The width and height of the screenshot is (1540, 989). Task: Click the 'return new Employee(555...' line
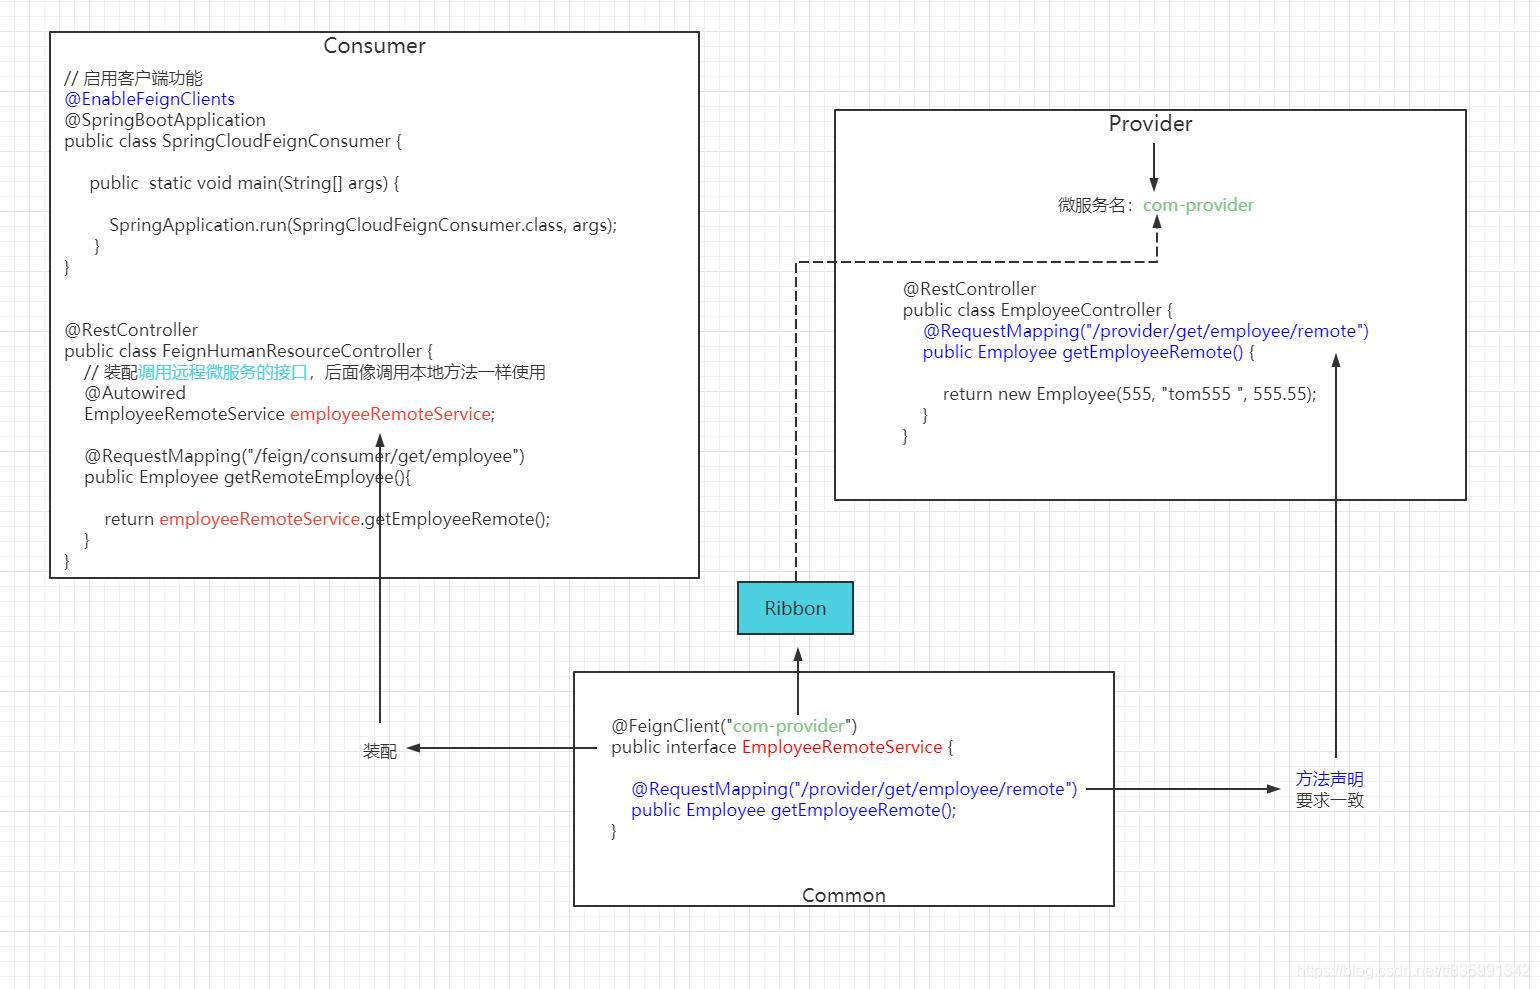click(1130, 394)
